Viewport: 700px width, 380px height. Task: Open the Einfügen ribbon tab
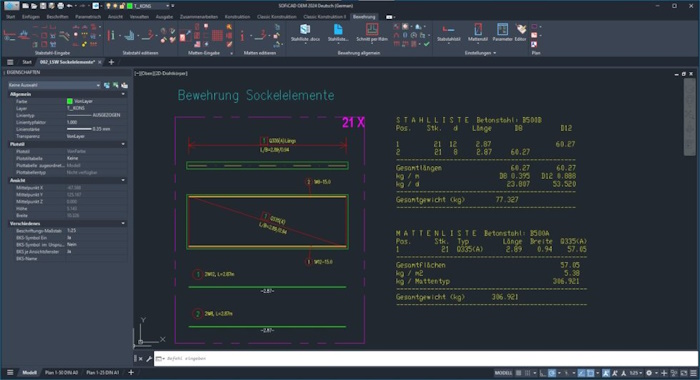[31, 17]
